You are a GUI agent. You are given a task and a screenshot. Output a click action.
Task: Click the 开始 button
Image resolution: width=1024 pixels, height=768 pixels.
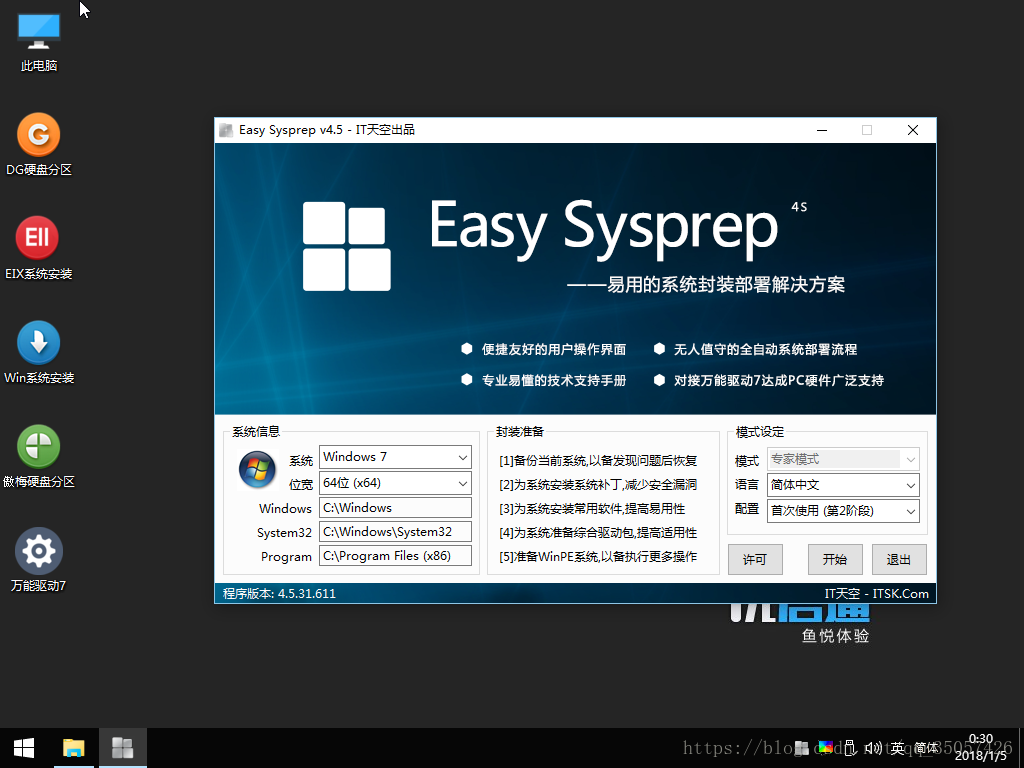click(x=835, y=560)
